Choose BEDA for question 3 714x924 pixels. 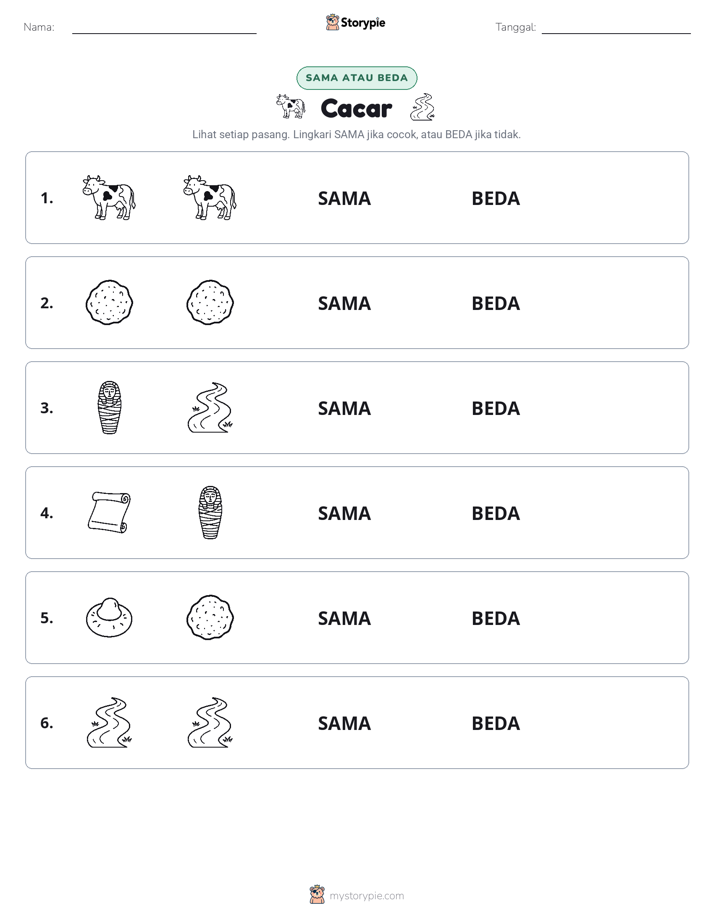coord(495,408)
